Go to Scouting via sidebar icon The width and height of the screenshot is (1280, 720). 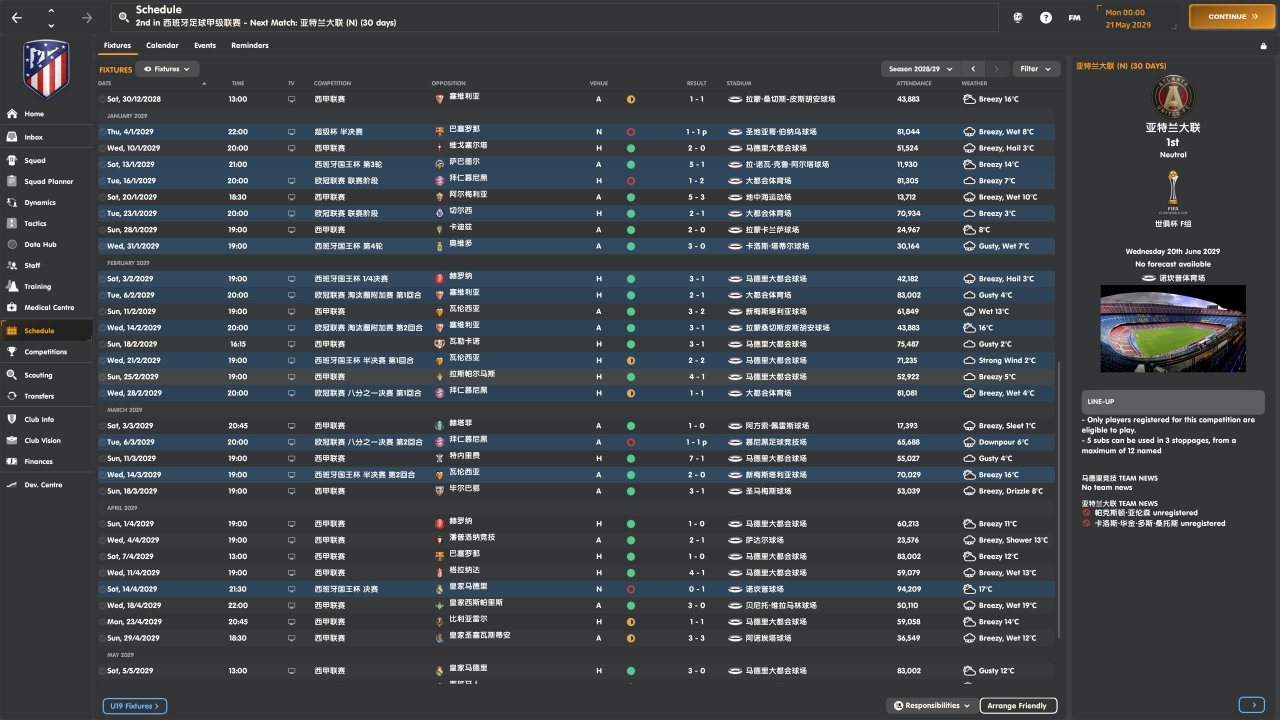coord(12,375)
